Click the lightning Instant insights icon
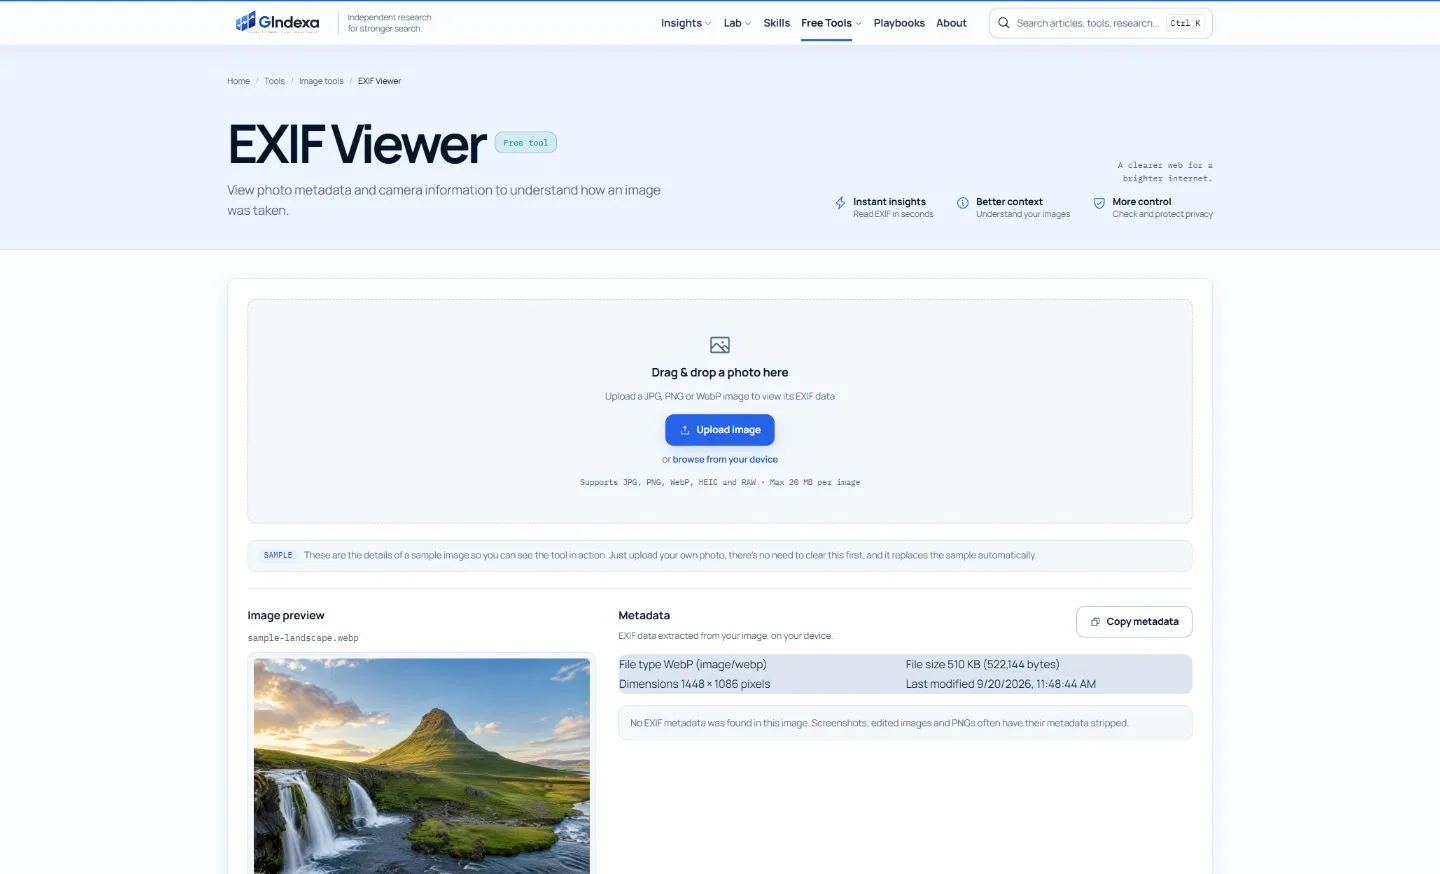Viewport: 1440px width, 874px height. [840, 203]
